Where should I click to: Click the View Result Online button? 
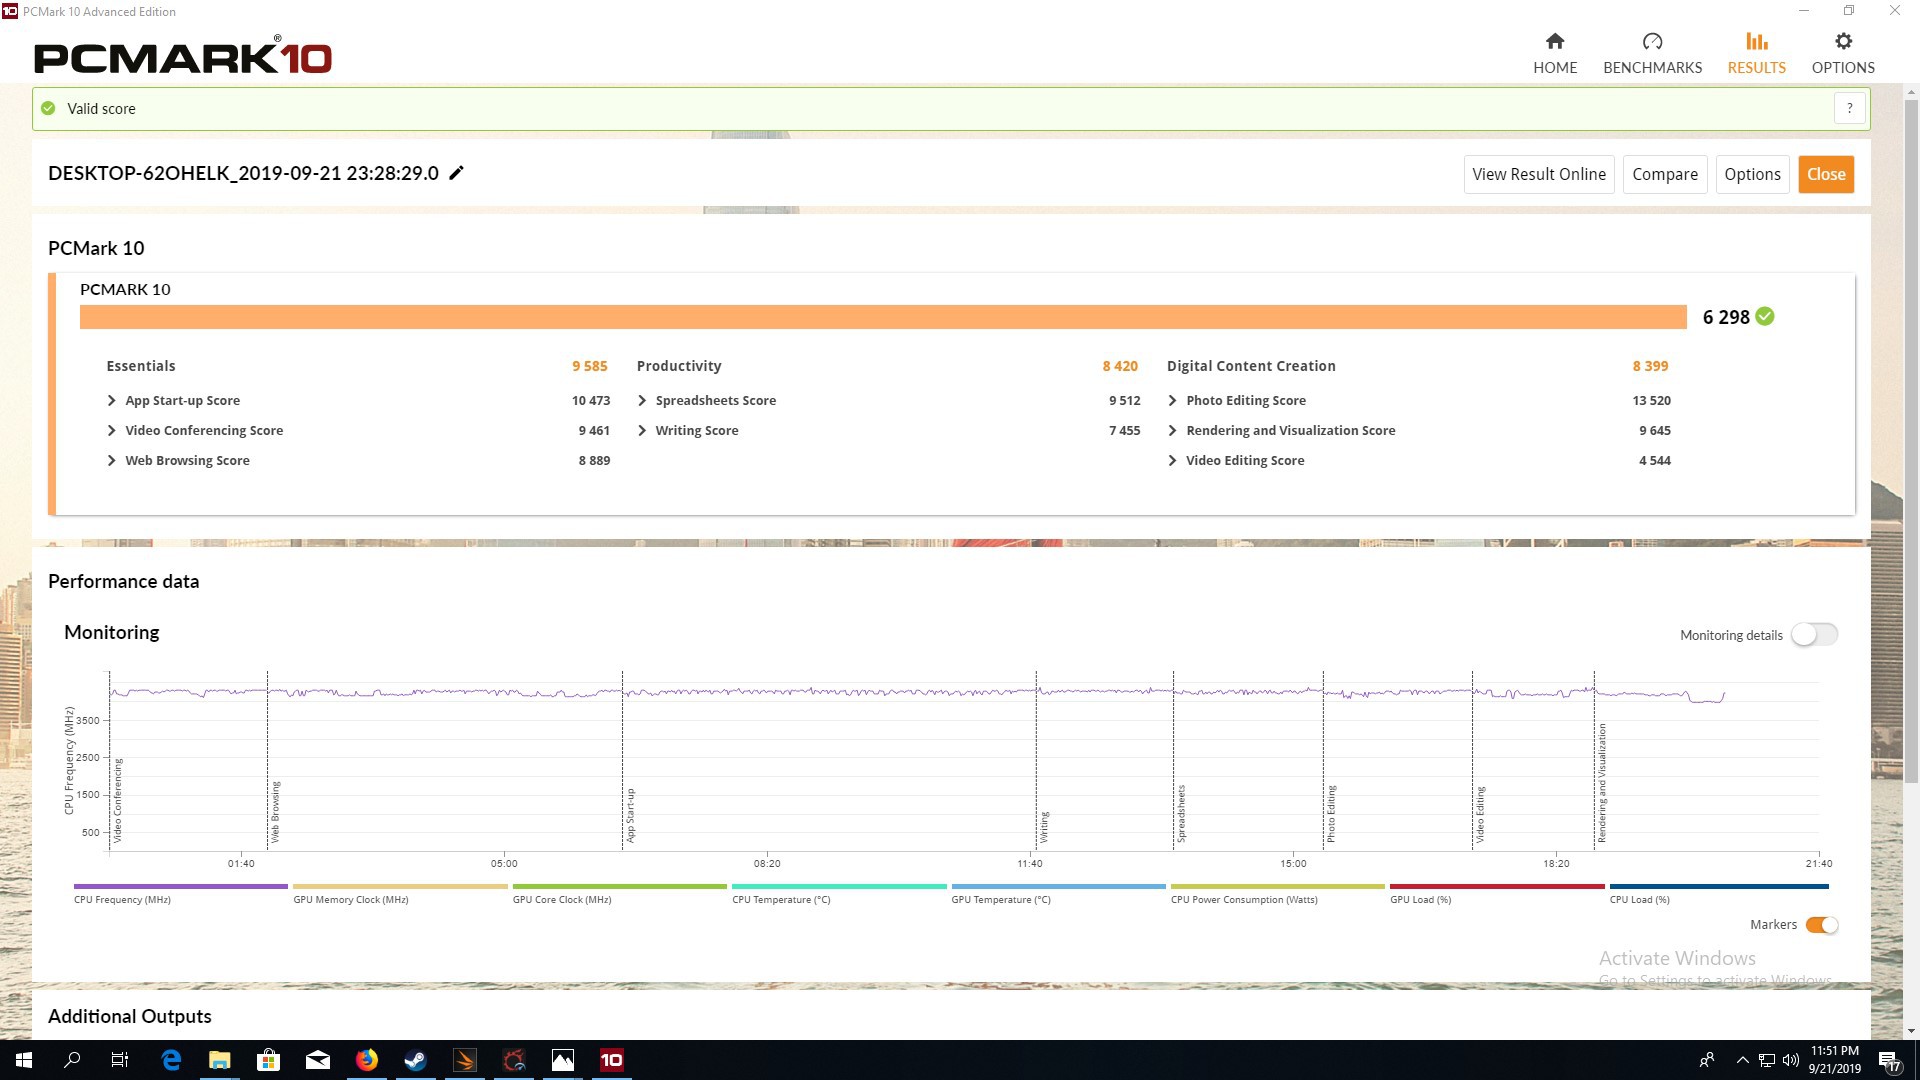pyautogui.click(x=1538, y=174)
